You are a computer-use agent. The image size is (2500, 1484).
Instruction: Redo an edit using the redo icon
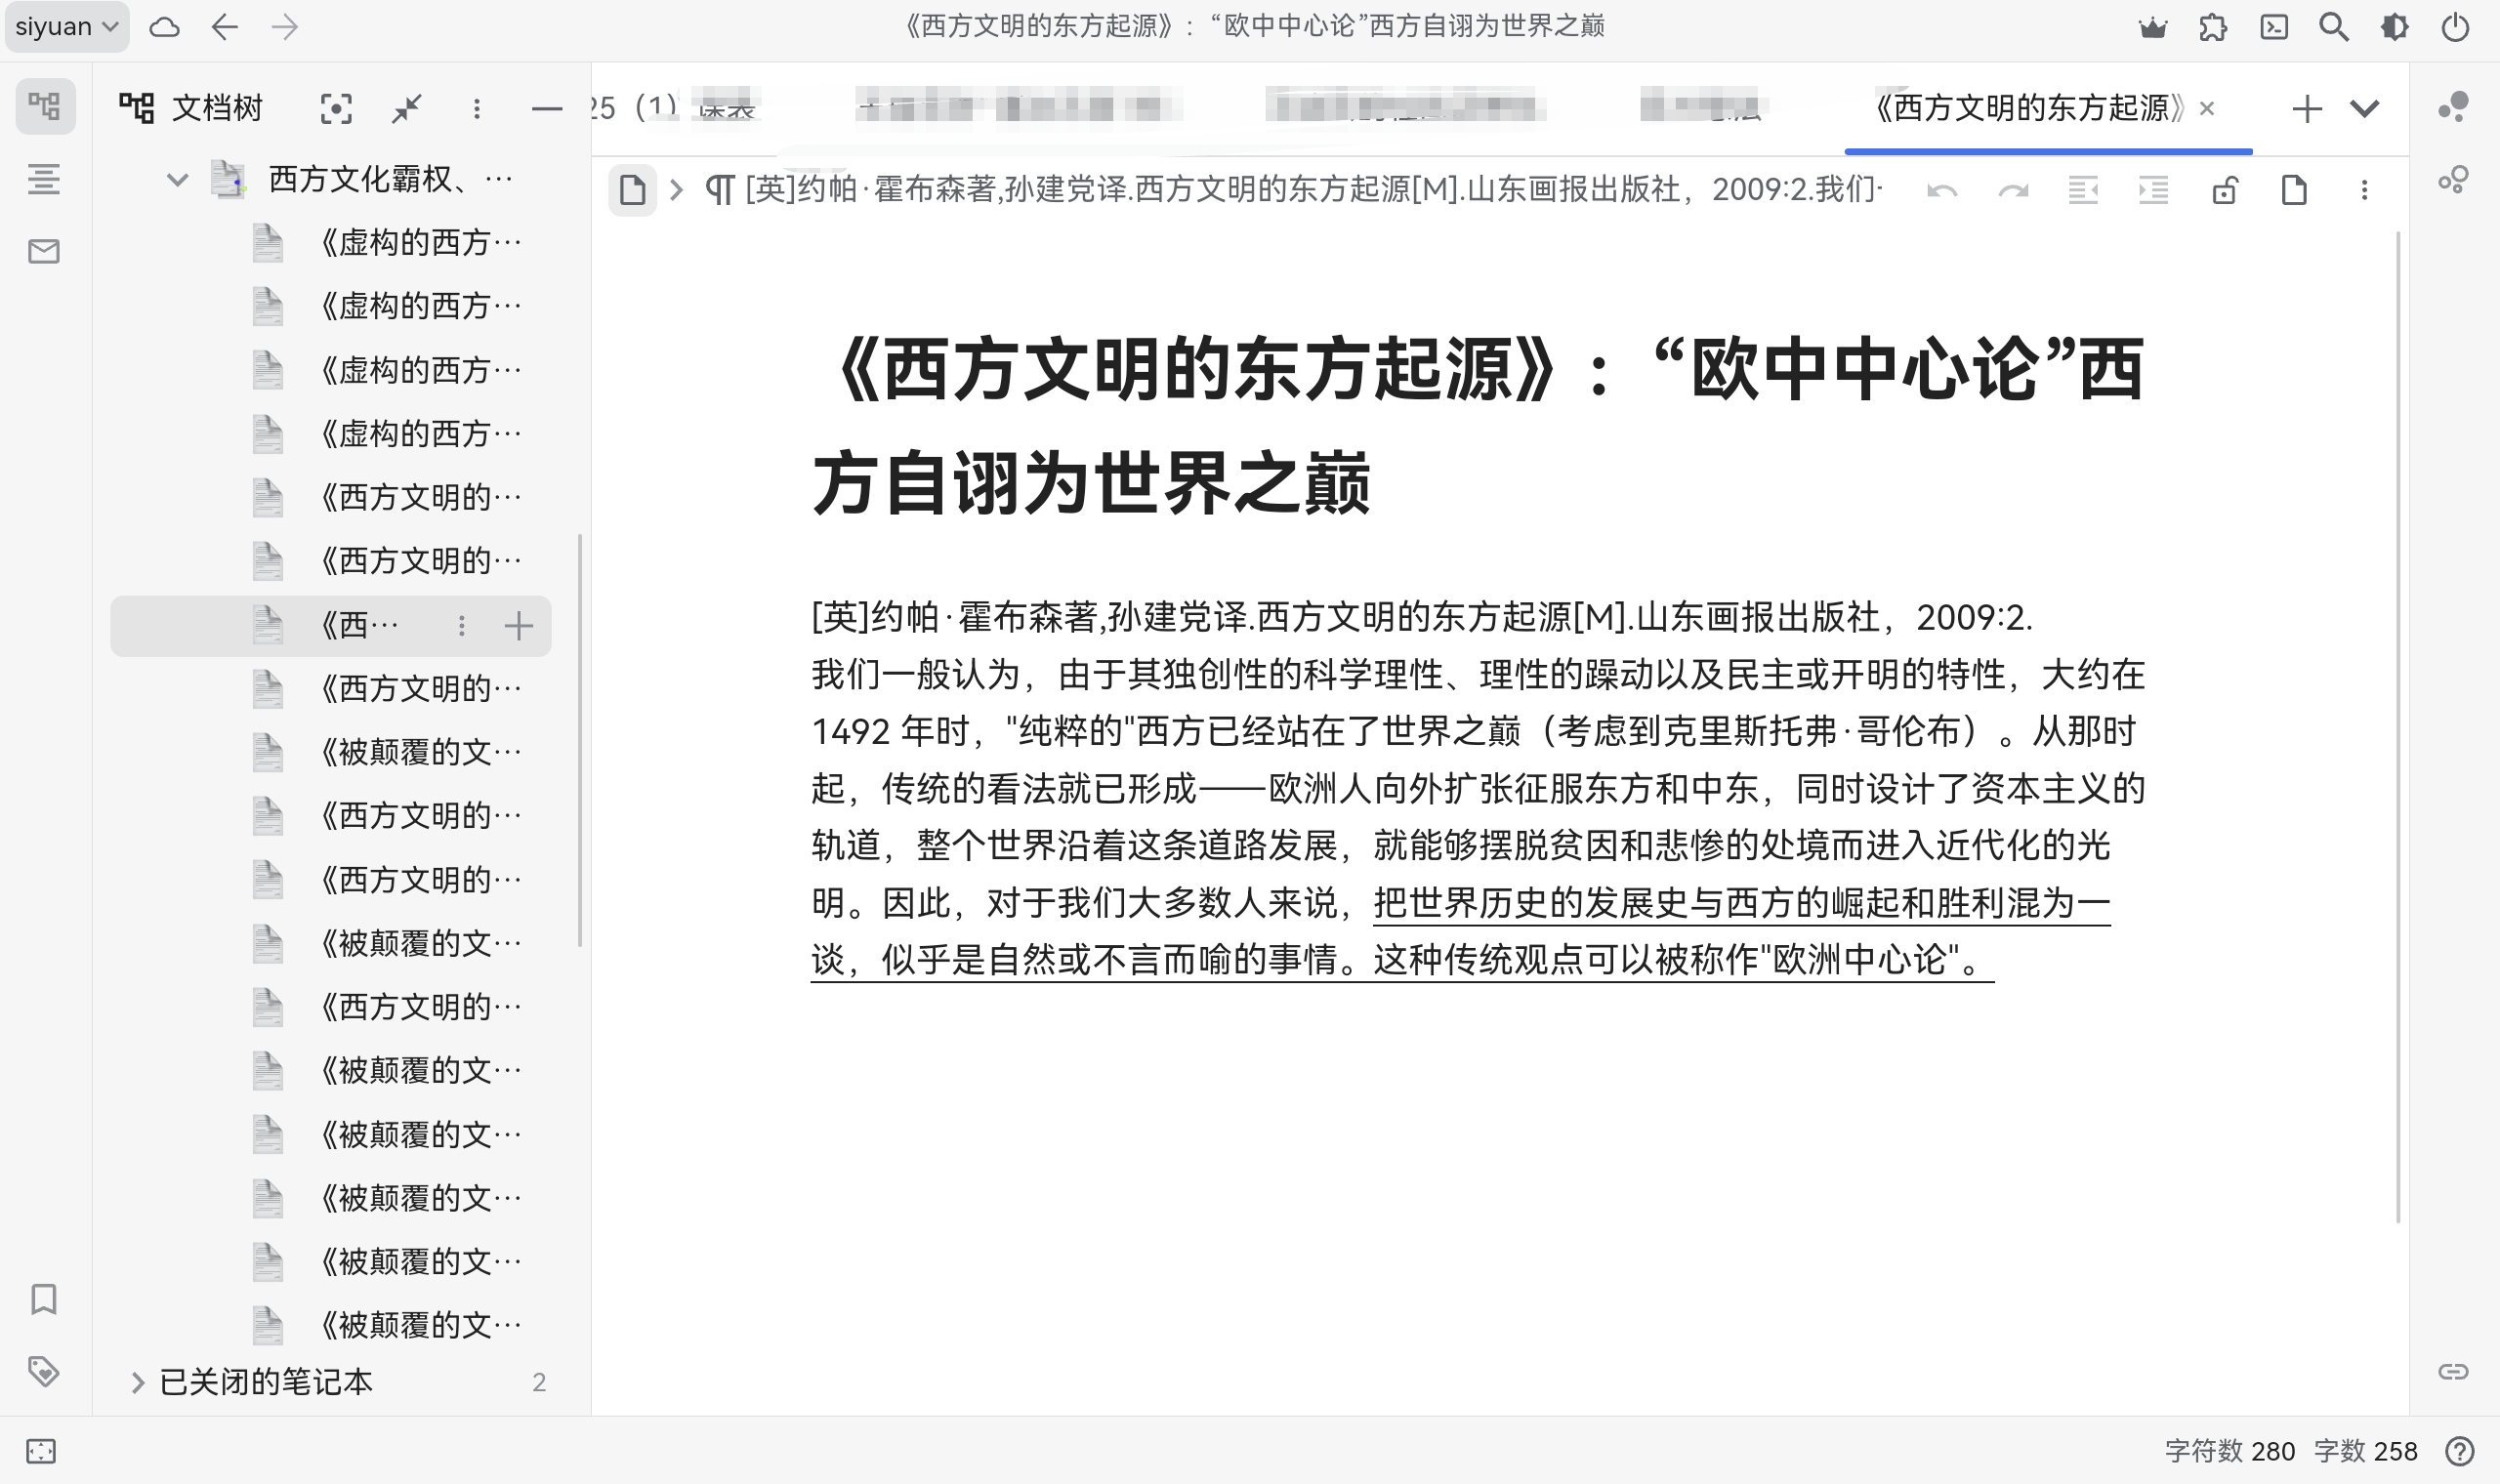coord(2013,190)
